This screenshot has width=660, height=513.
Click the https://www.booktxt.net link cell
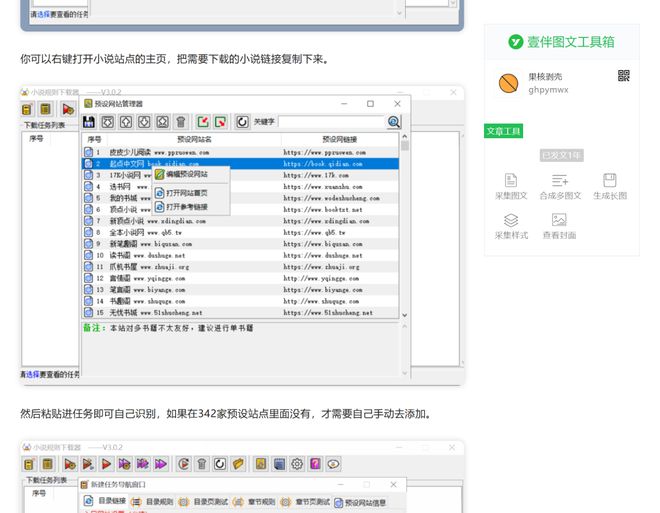tap(323, 210)
